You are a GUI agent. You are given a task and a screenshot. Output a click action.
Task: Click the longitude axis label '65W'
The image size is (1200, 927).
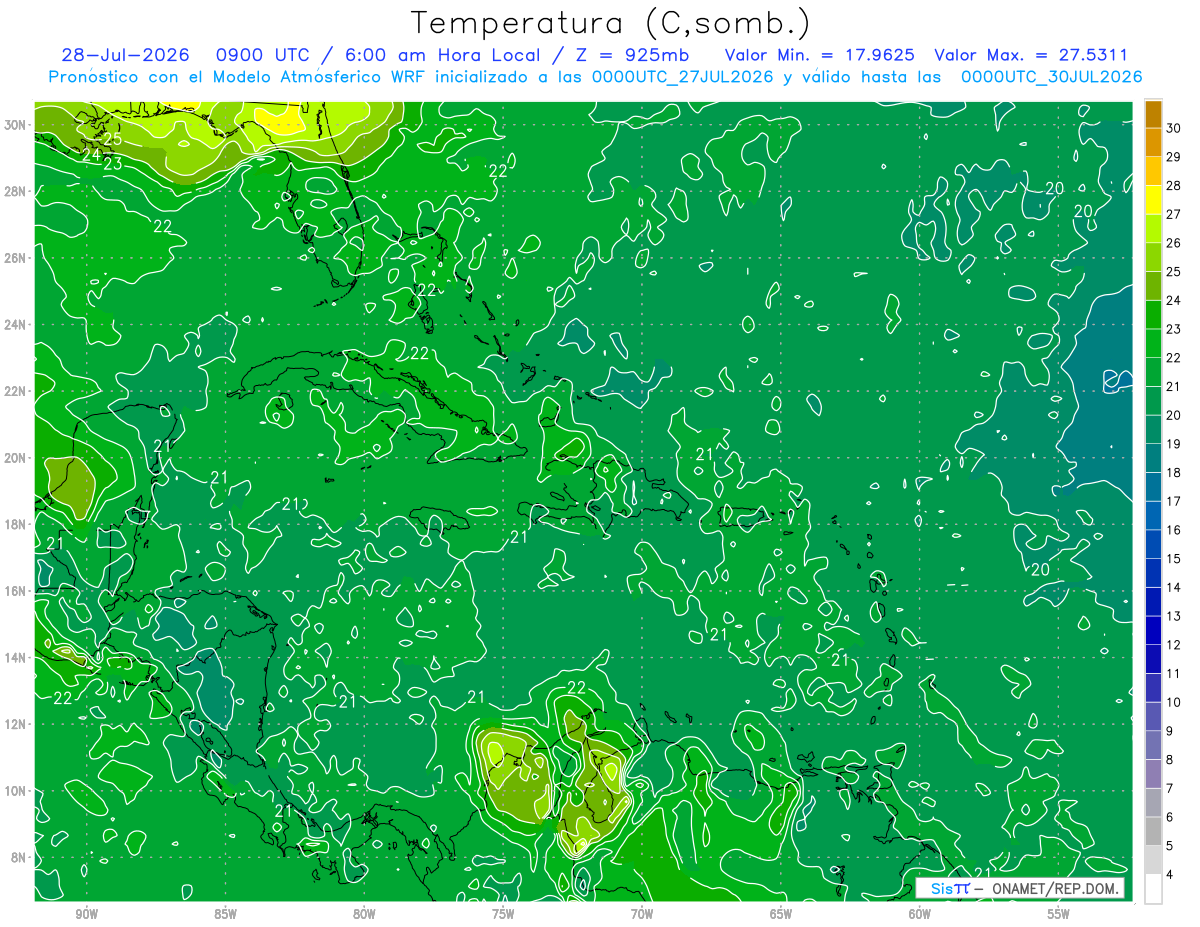pyautogui.click(x=781, y=914)
